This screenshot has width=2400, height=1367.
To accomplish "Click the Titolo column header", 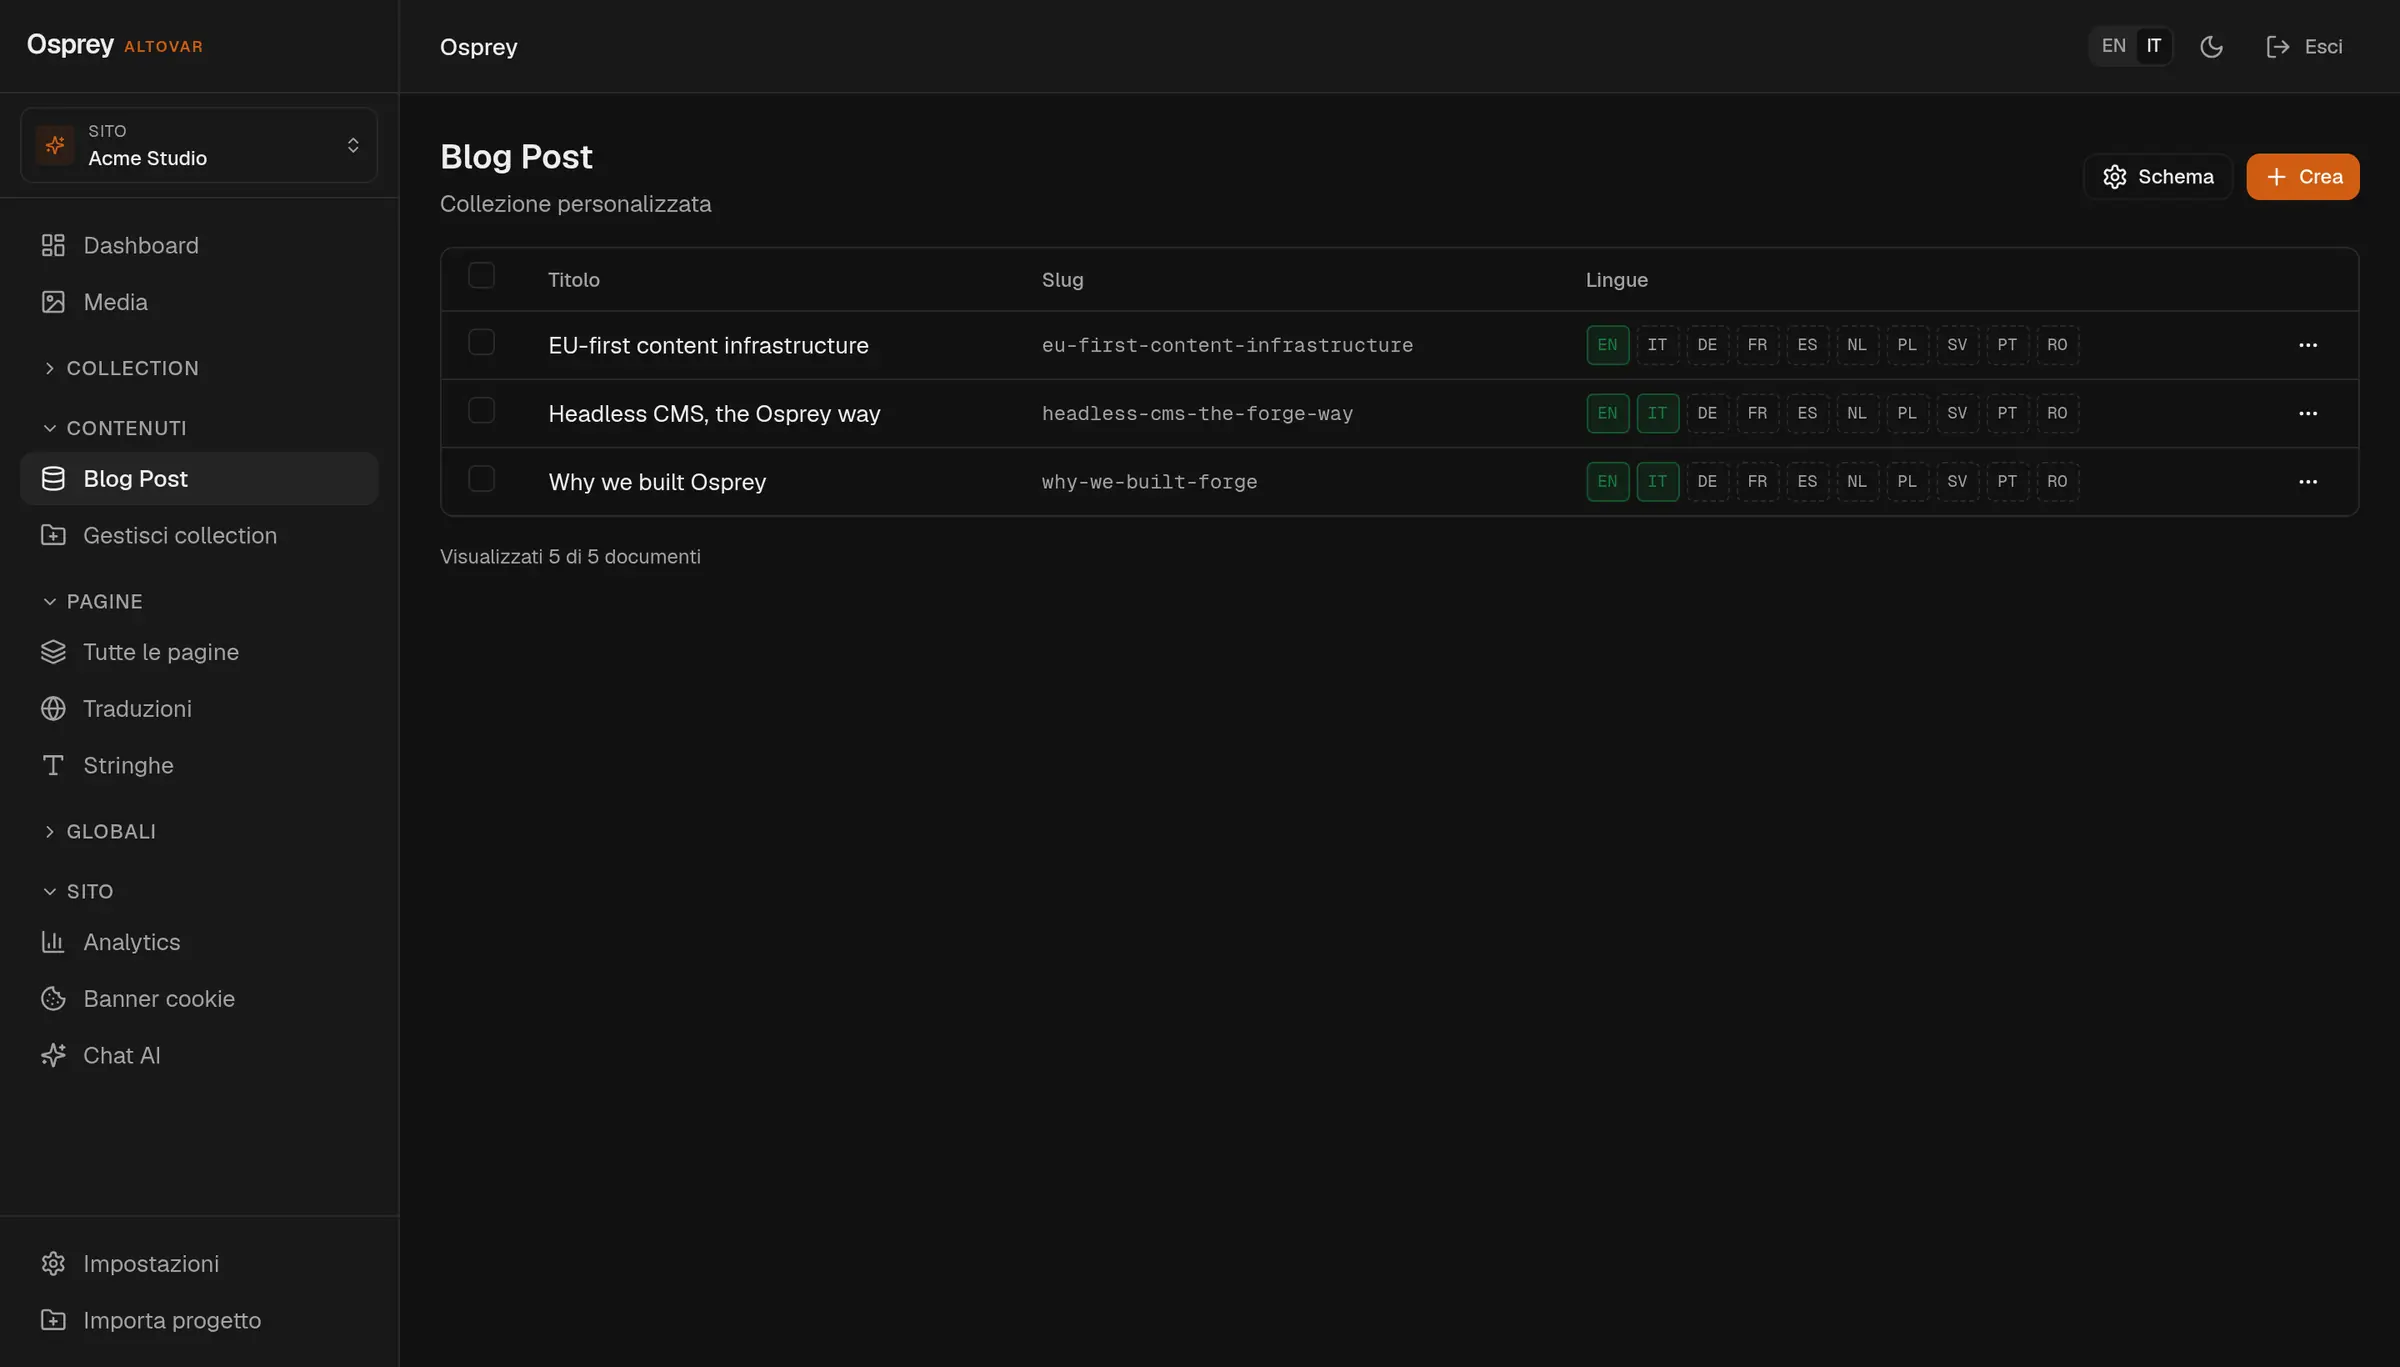I will [574, 280].
